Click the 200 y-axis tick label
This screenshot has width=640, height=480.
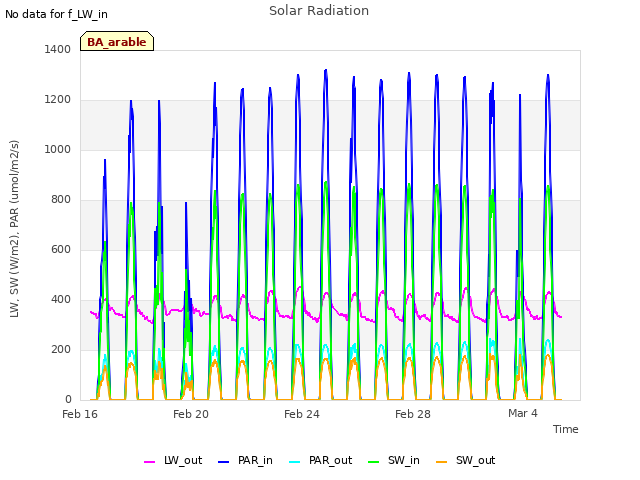[x=61, y=349]
